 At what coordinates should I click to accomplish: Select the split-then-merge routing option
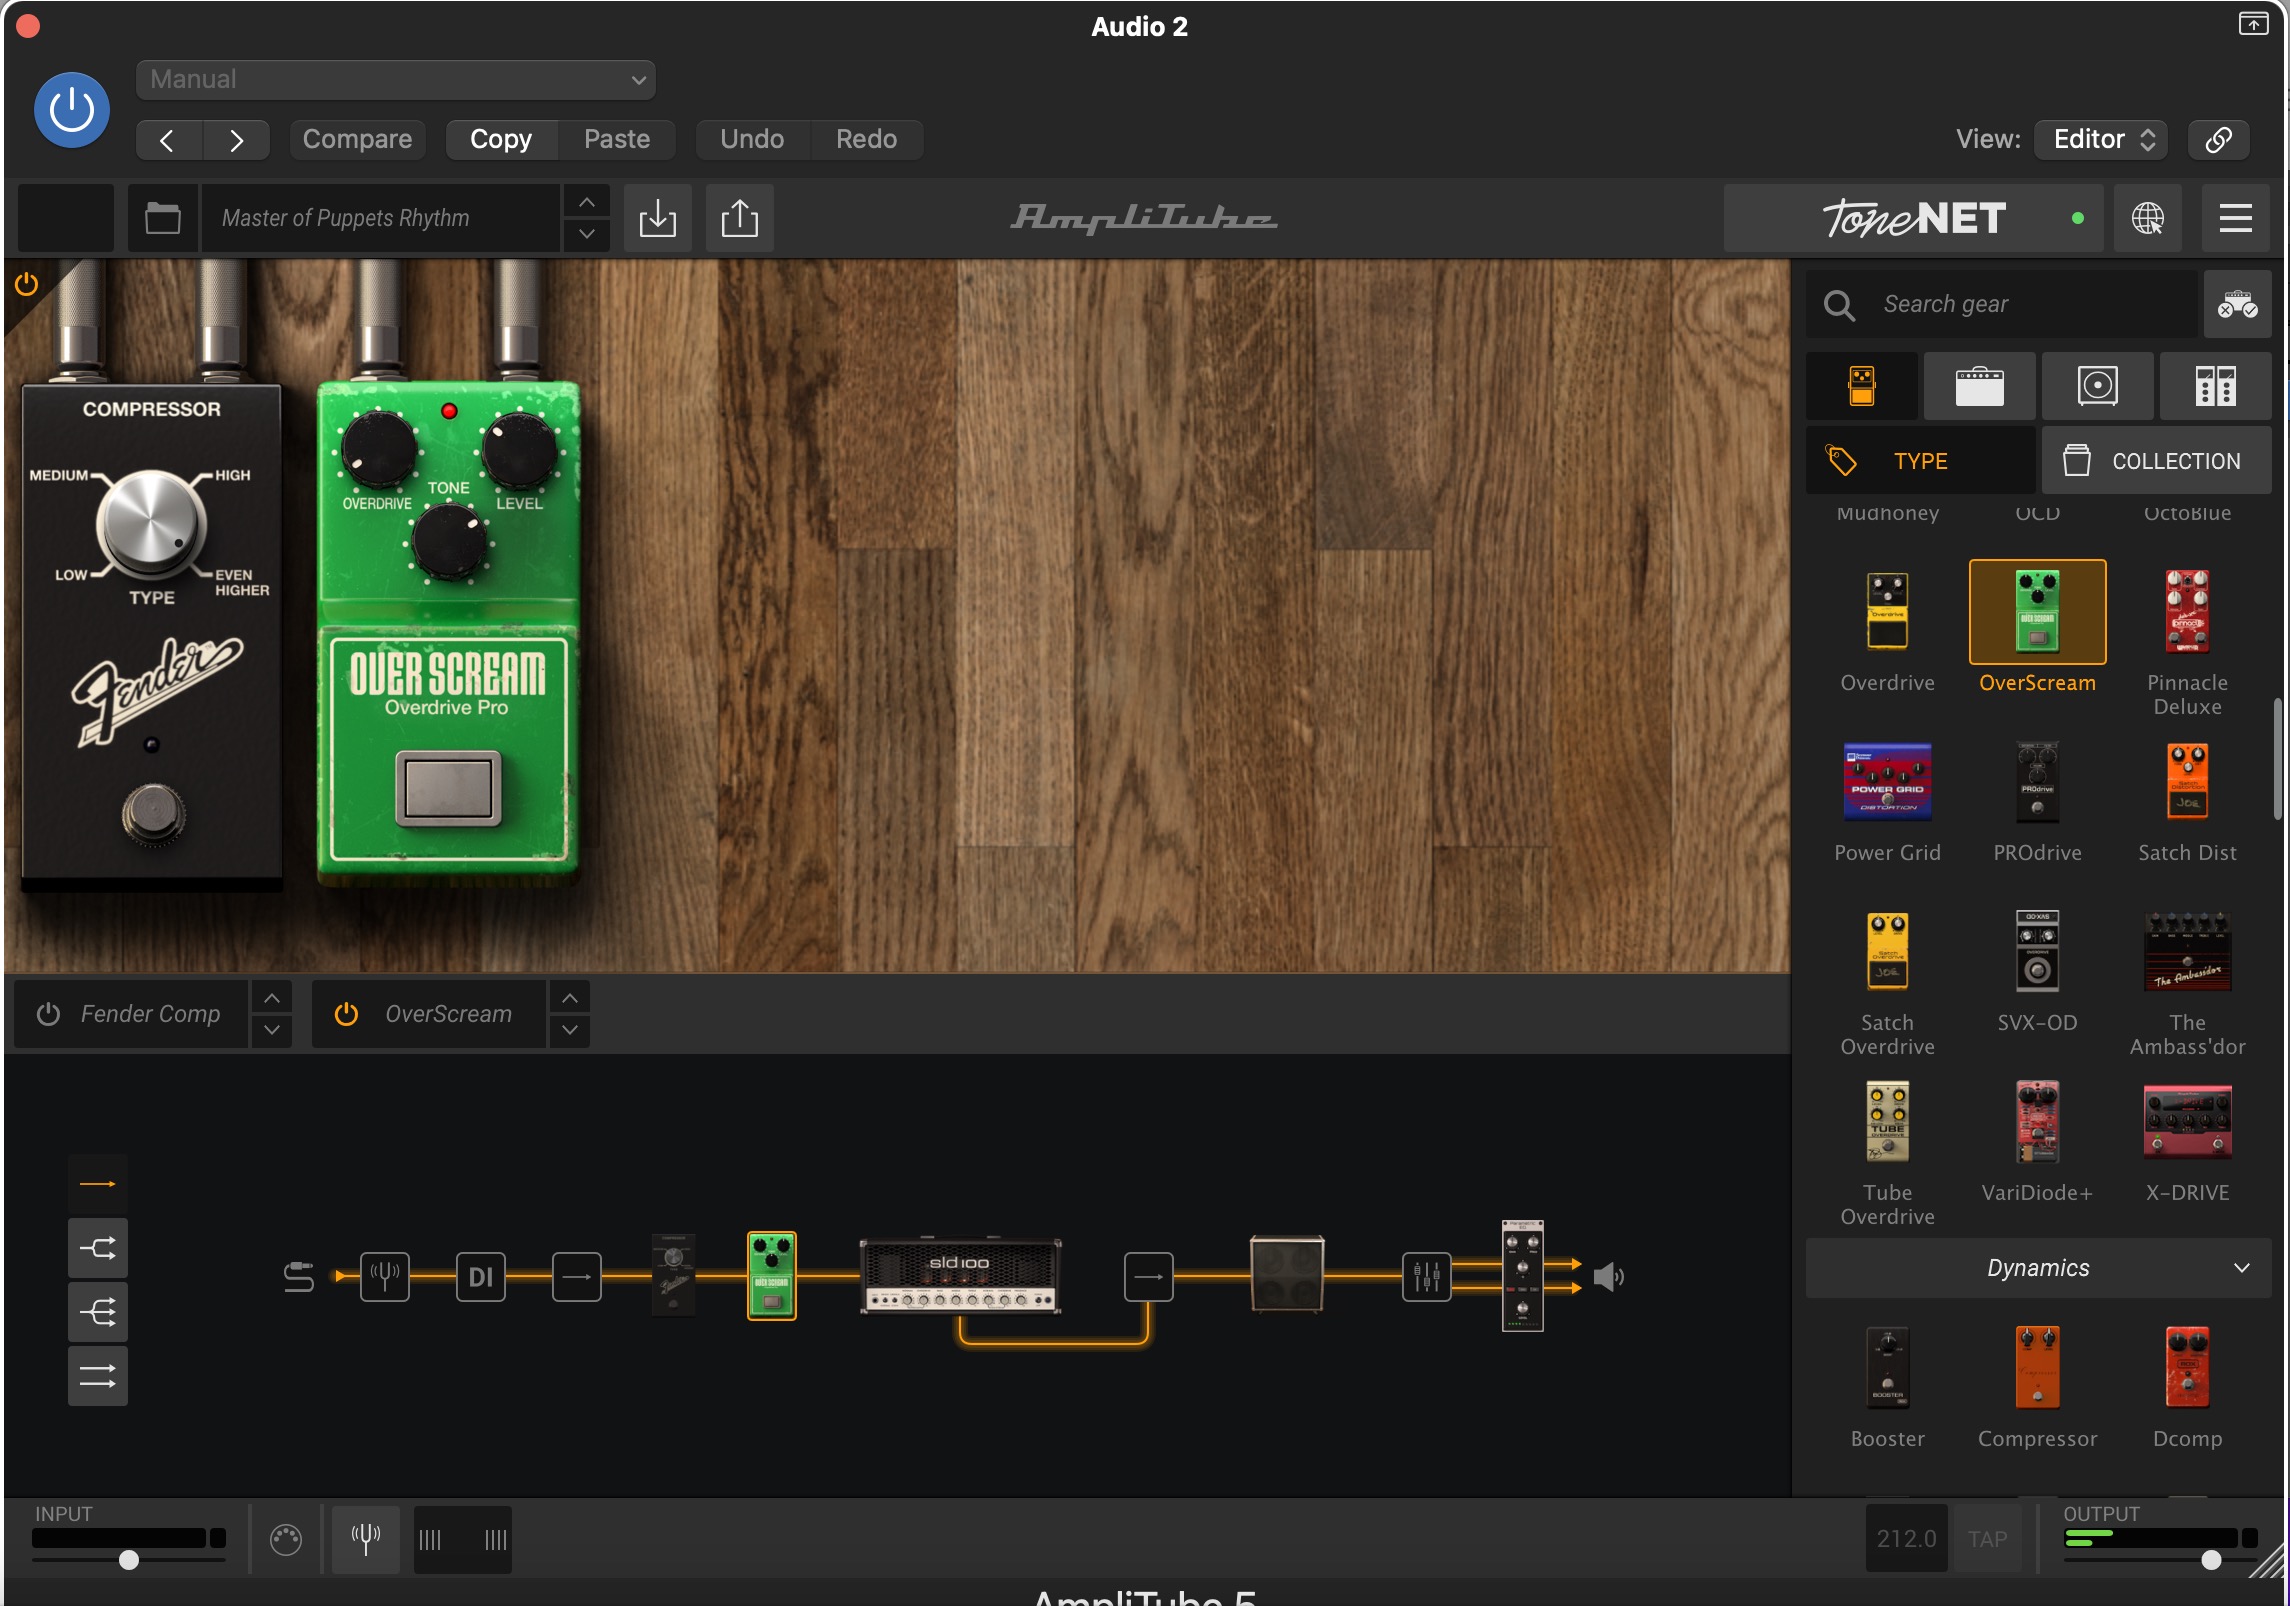coord(97,1248)
